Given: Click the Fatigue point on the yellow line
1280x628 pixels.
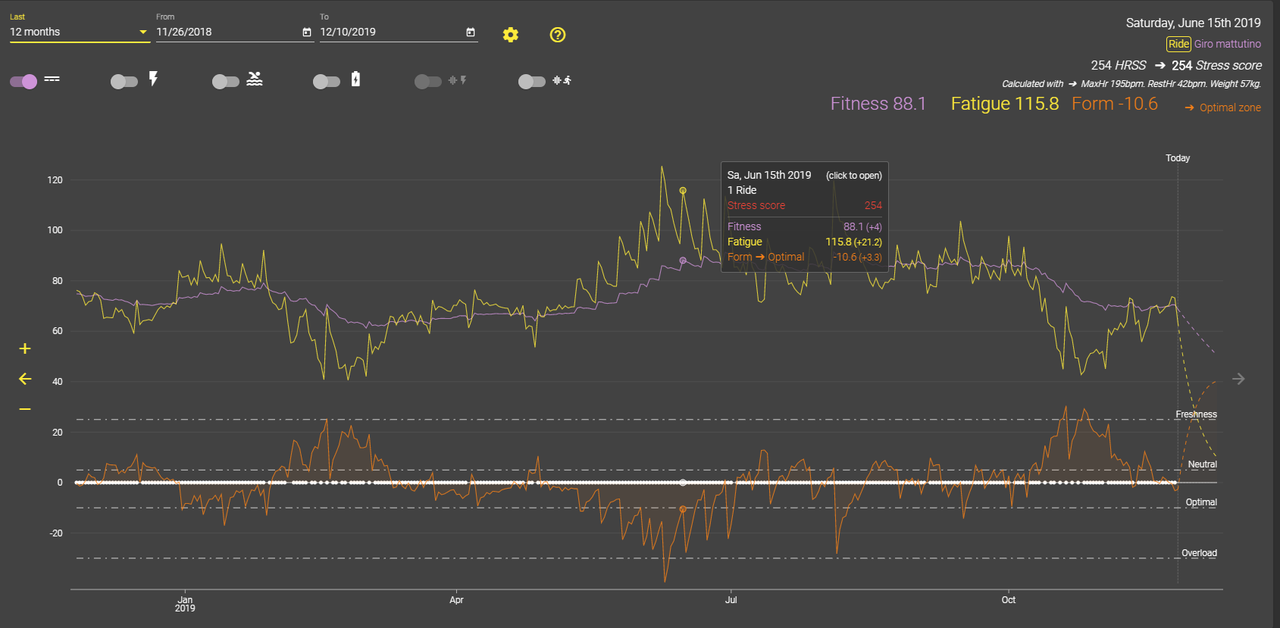Looking at the screenshot, I should point(683,190).
